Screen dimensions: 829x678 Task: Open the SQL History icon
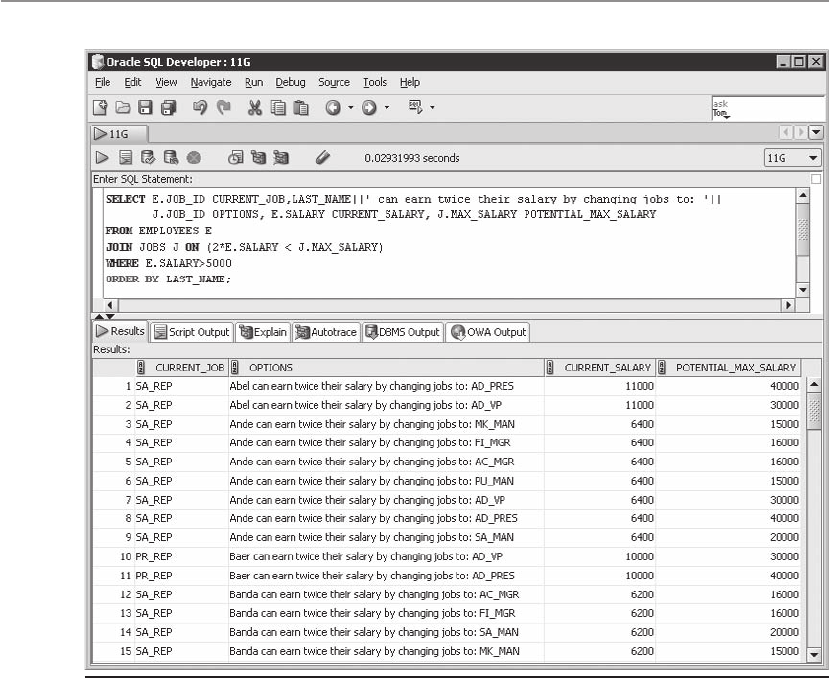pyautogui.click(x=235, y=158)
